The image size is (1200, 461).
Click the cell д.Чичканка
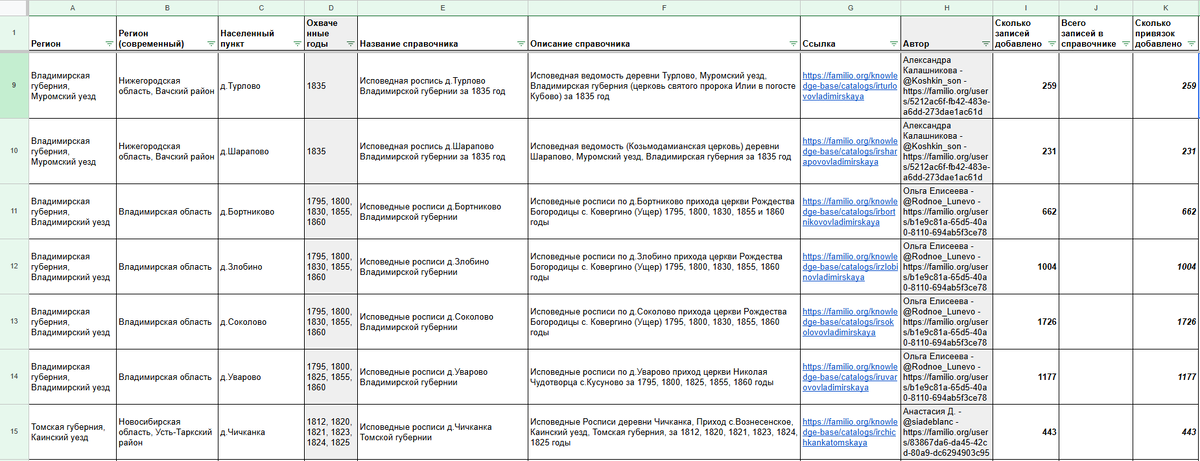tap(259, 431)
